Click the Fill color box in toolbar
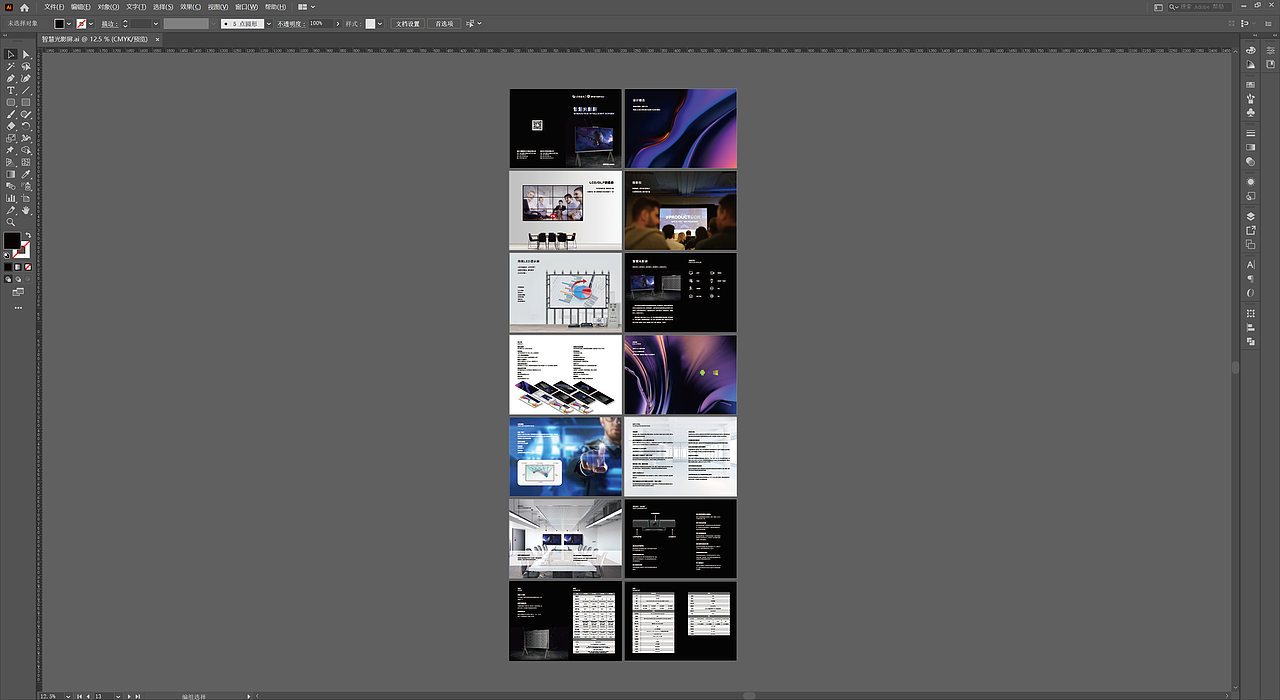The width and height of the screenshot is (1280, 700). click(x=11, y=240)
